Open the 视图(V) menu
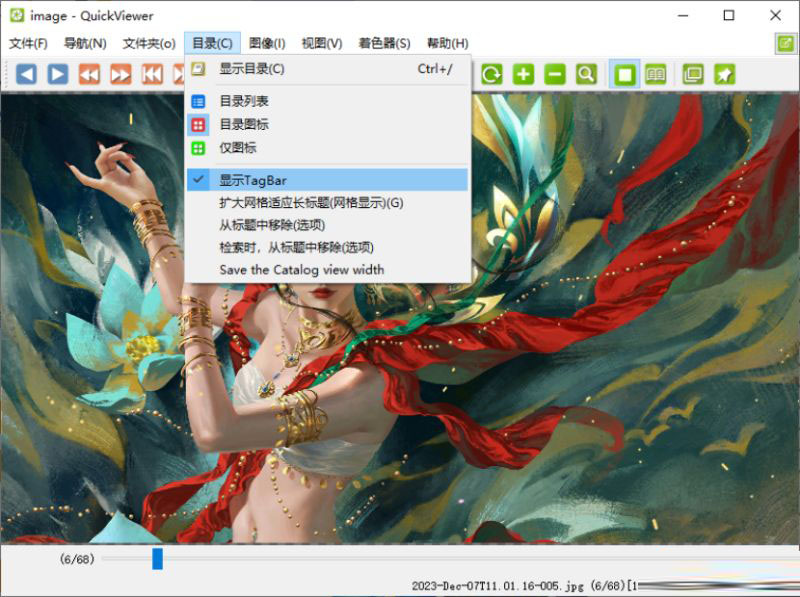 click(322, 43)
